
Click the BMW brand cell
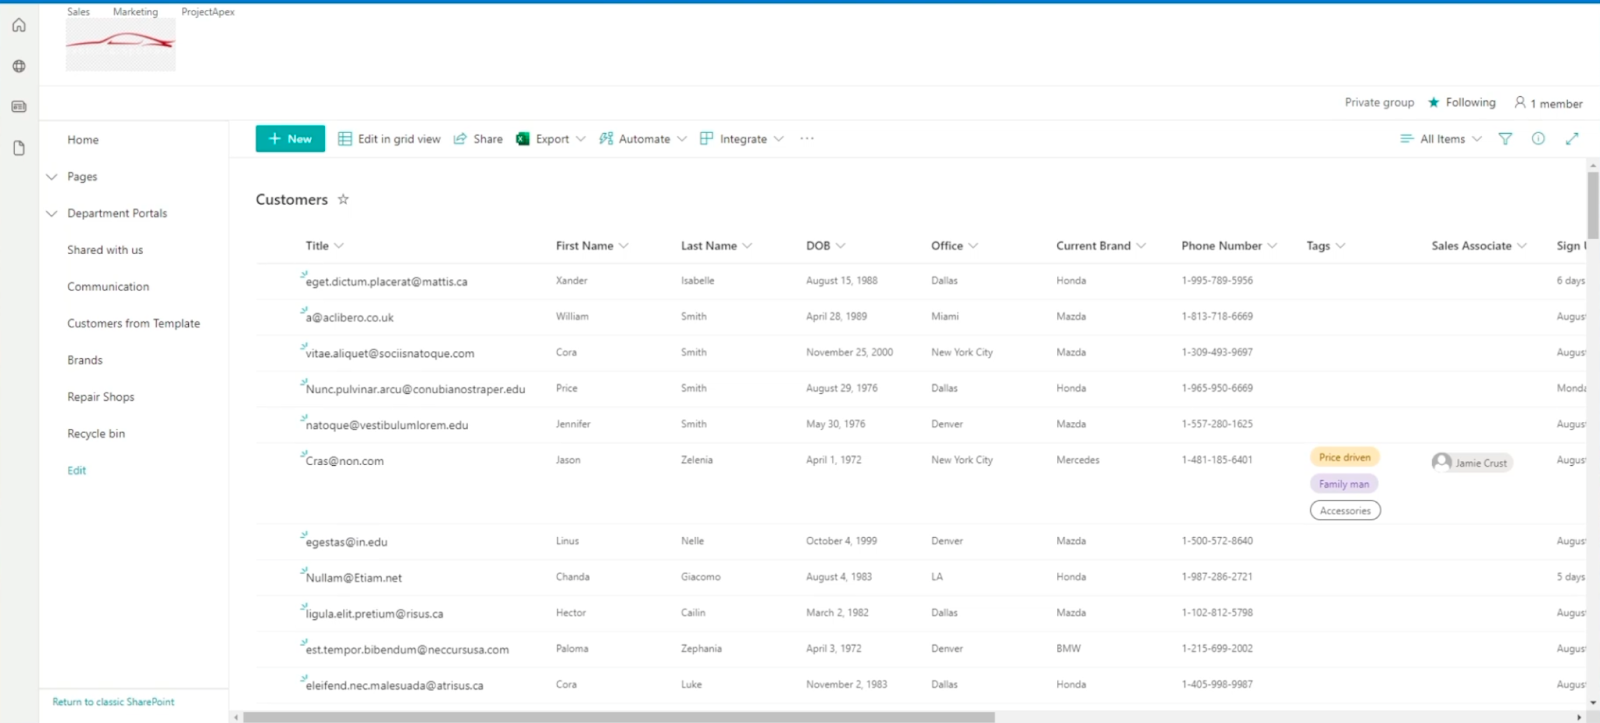pos(1068,649)
